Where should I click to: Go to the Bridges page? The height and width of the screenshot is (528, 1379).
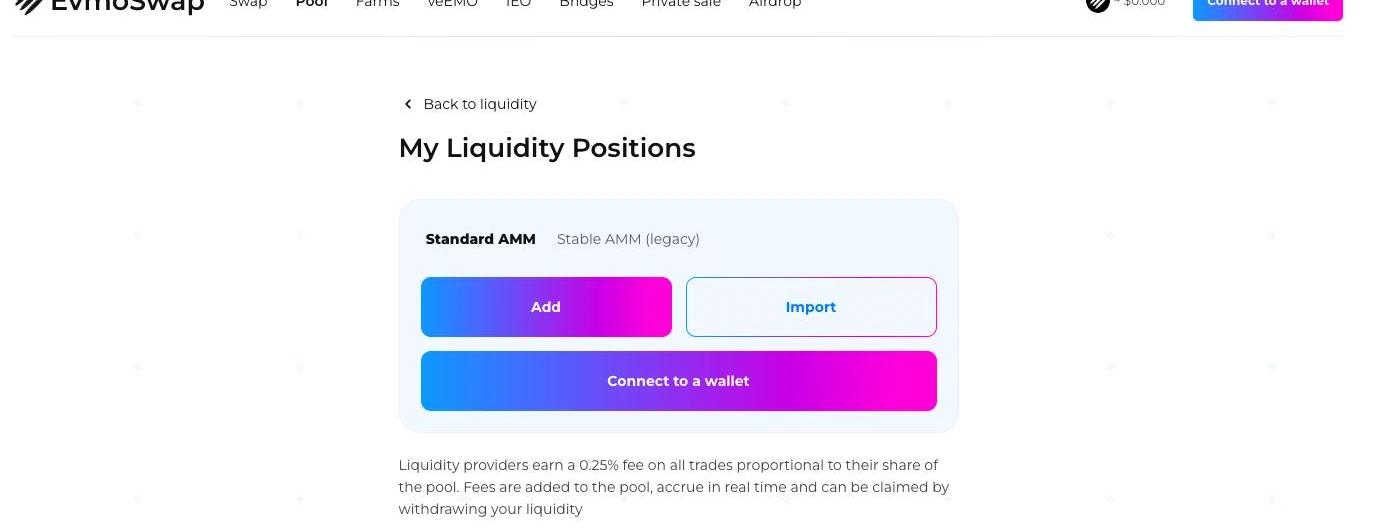coord(586,4)
